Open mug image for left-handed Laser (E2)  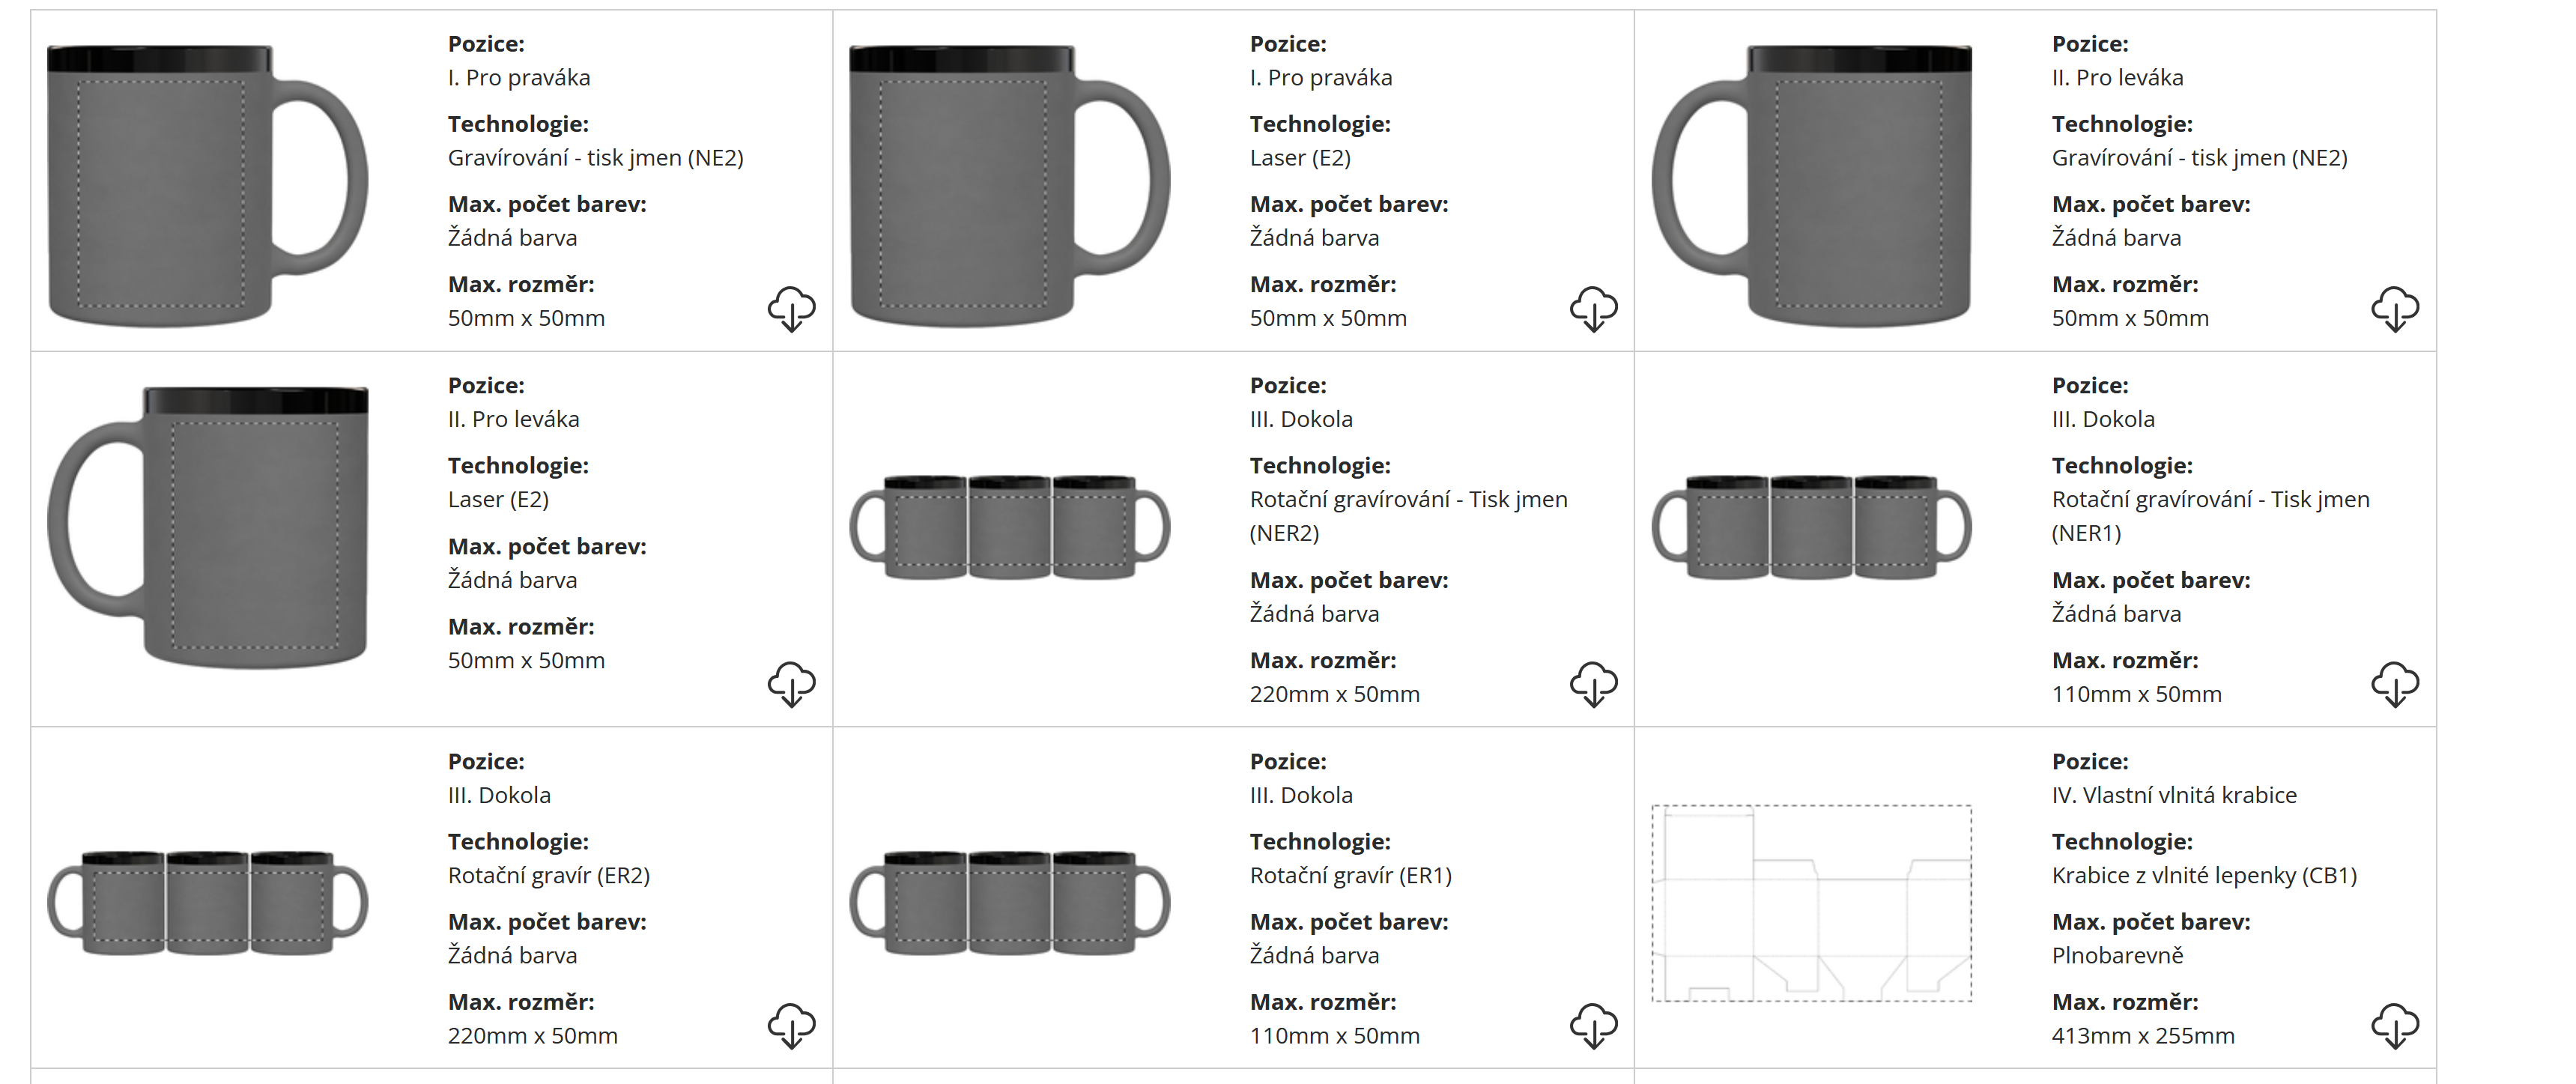tap(207, 527)
